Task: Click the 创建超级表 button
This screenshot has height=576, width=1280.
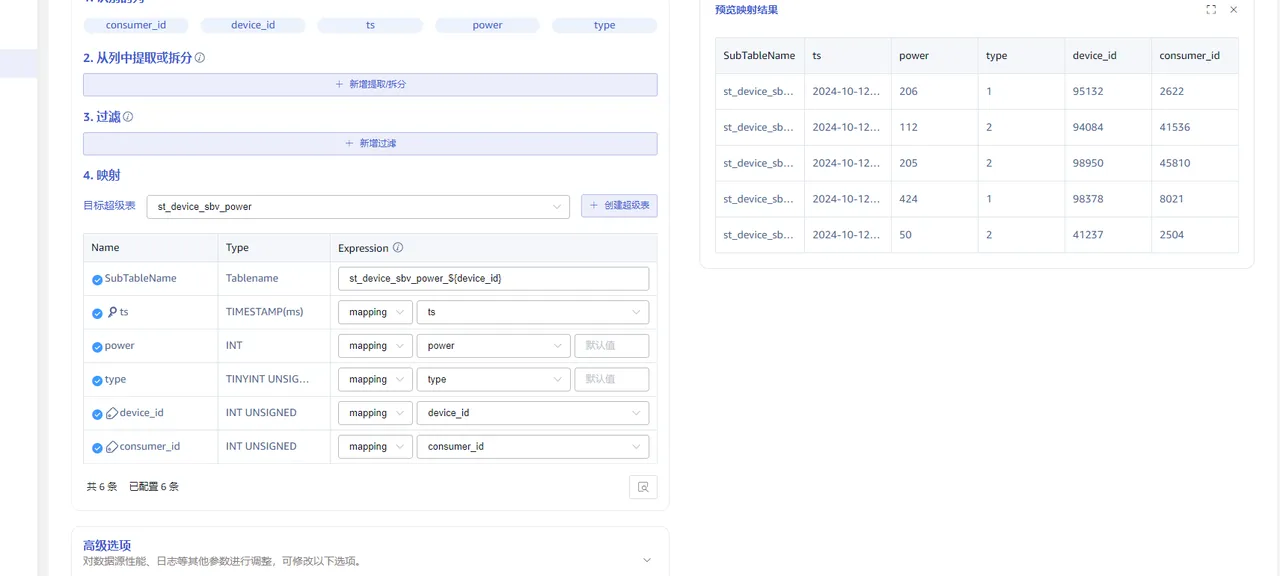Action: click(619, 206)
